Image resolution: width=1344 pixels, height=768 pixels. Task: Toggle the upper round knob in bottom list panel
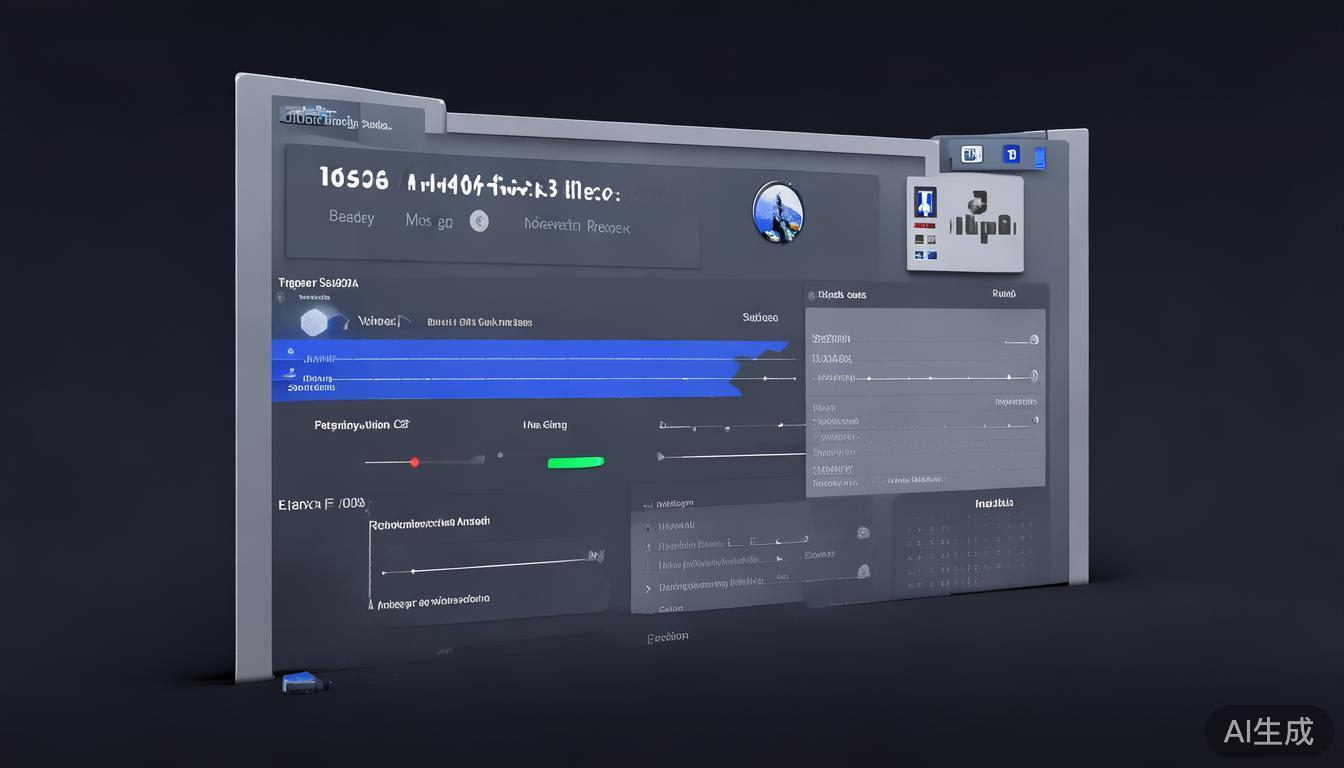coord(863,533)
